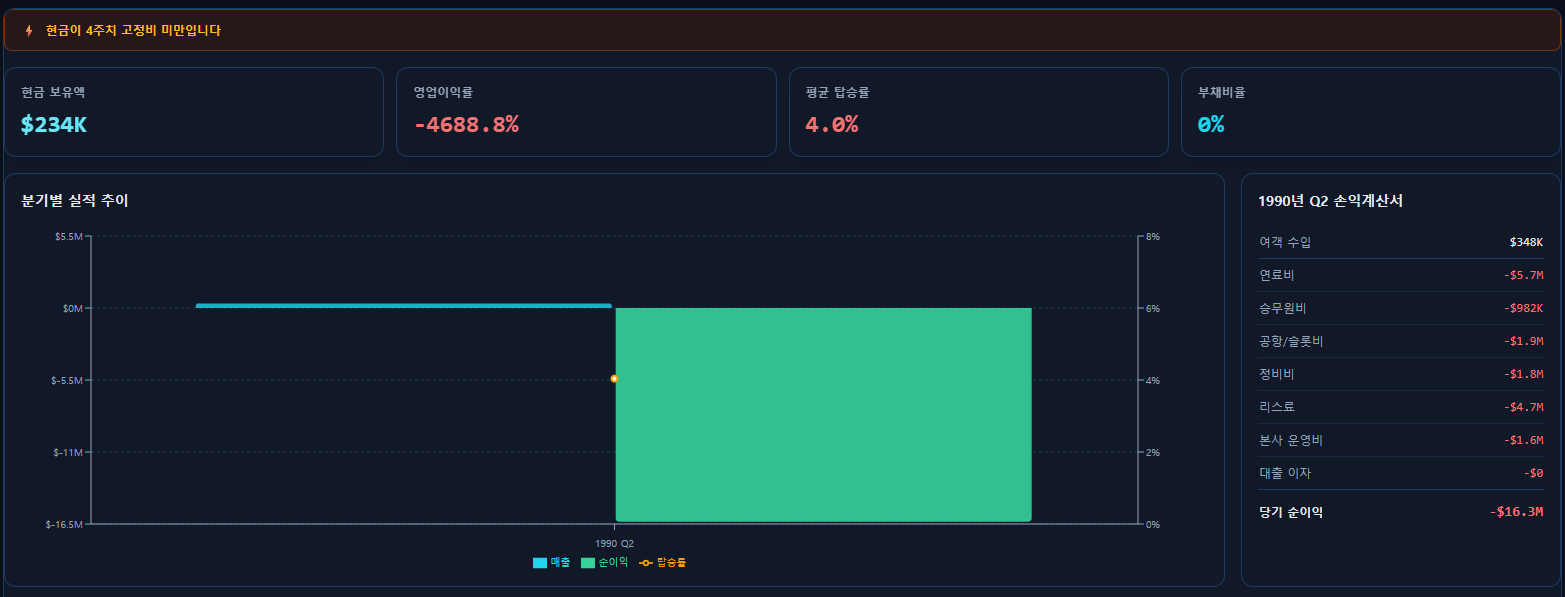Click the 8% right axis label
1565x597 pixels.
[x=1153, y=237]
